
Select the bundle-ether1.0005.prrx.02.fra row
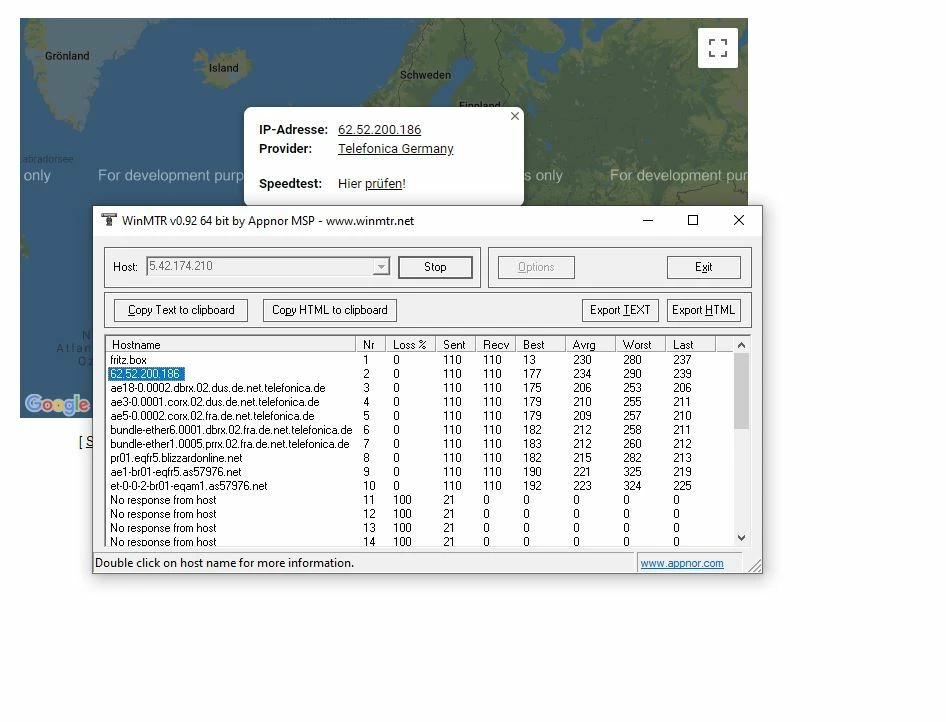click(x=419, y=444)
